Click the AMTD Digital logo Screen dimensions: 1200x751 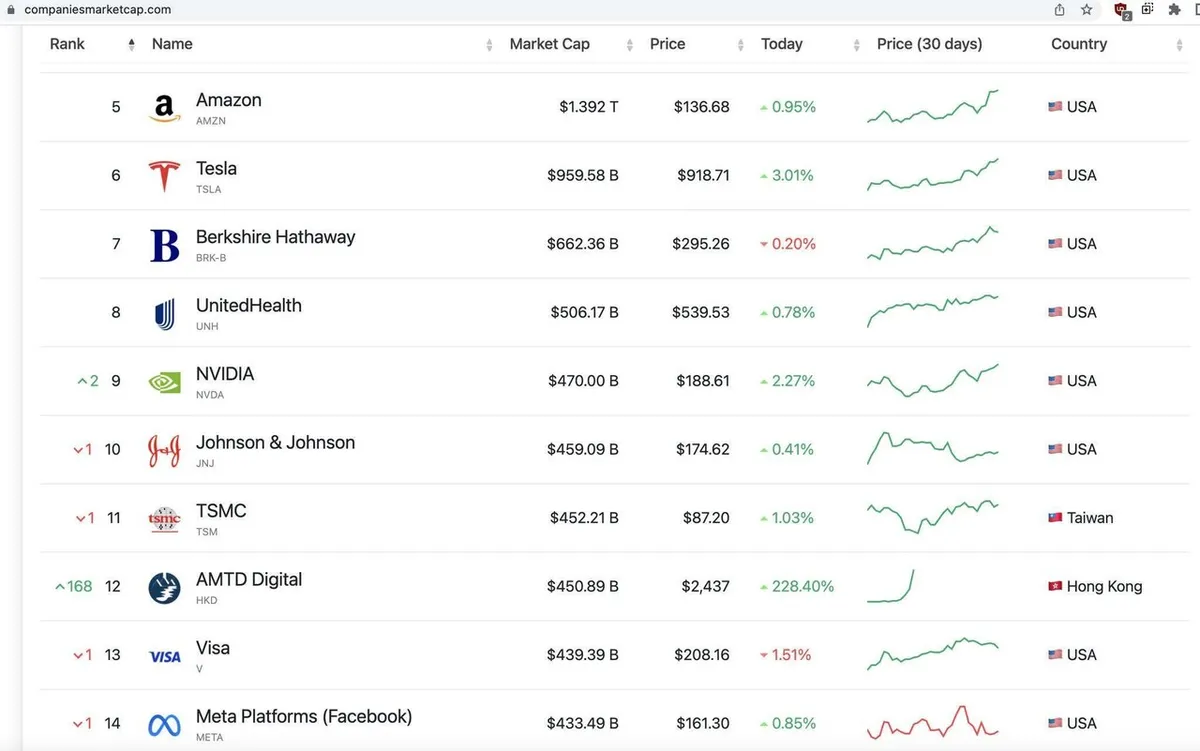click(164, 586)
